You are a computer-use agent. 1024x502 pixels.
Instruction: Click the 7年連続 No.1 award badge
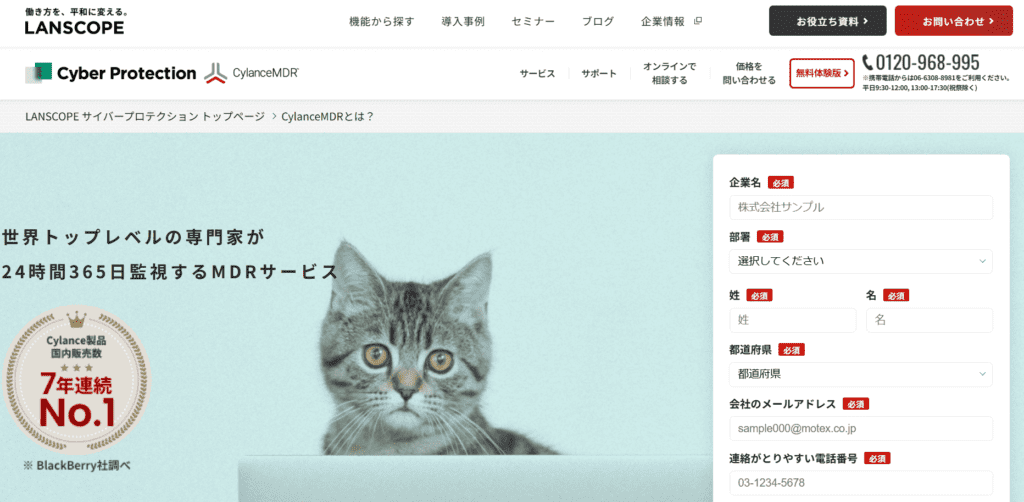[77, 381]
